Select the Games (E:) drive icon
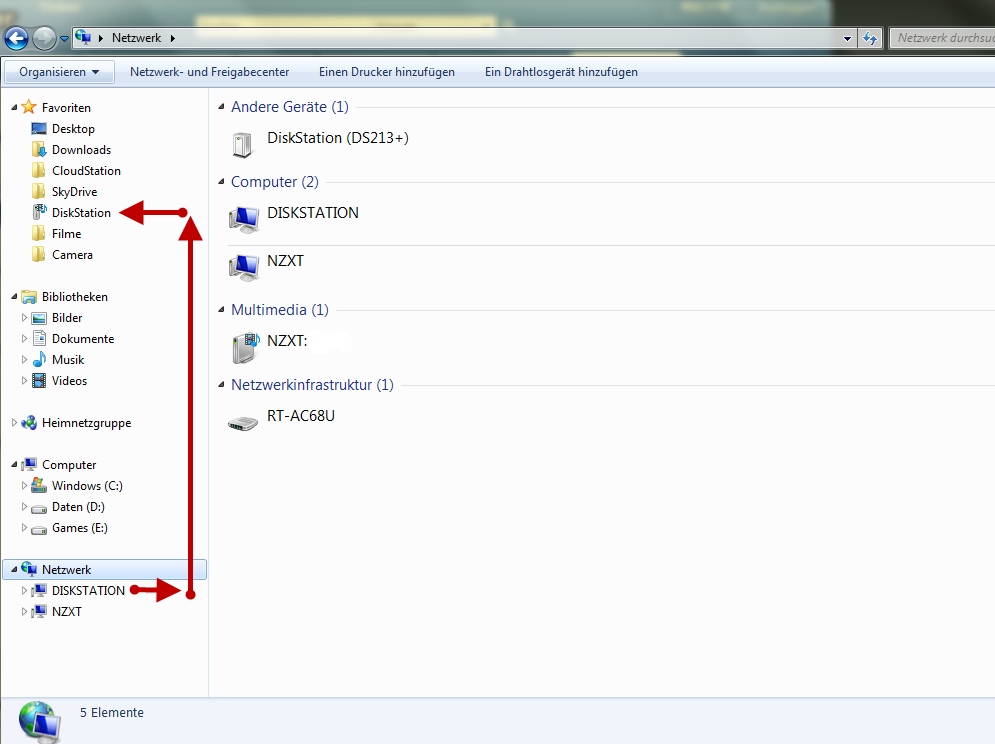 coord(39,529)
